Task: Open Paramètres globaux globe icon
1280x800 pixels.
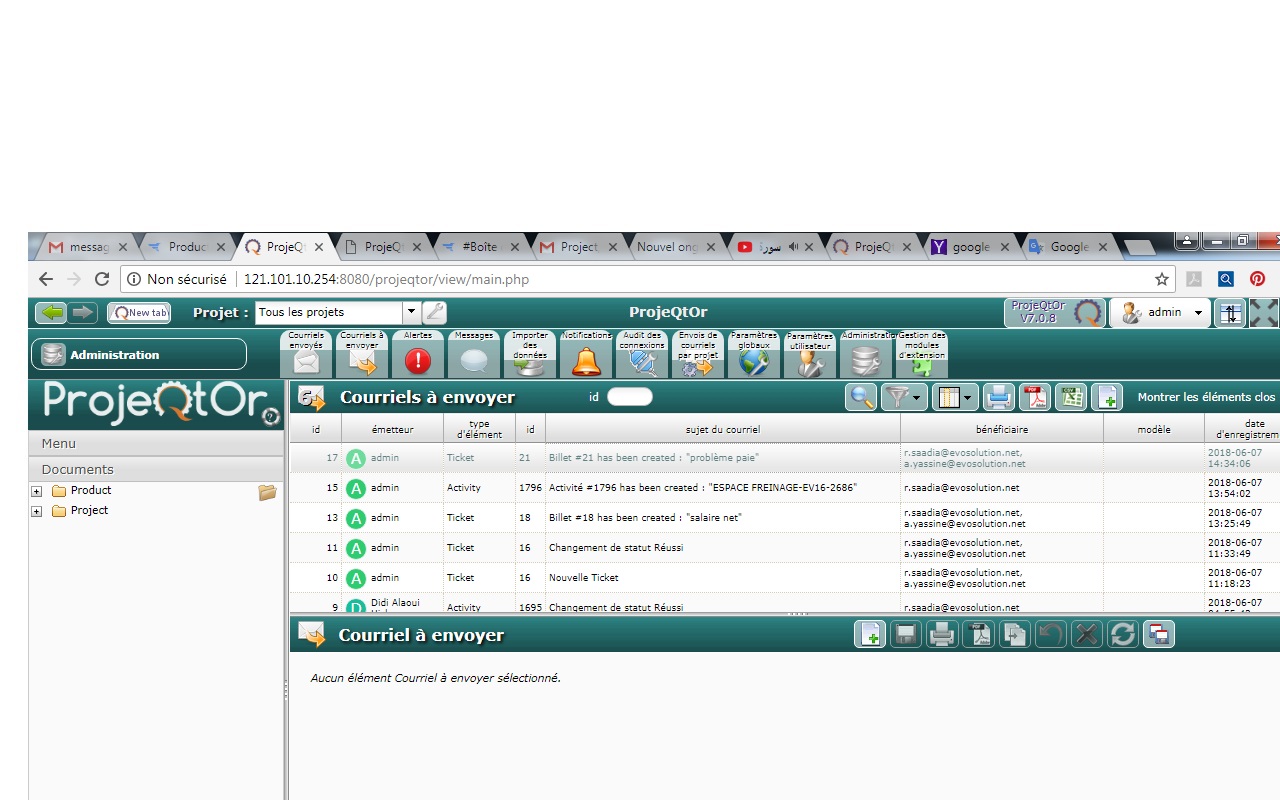Action: pos(754,357)
